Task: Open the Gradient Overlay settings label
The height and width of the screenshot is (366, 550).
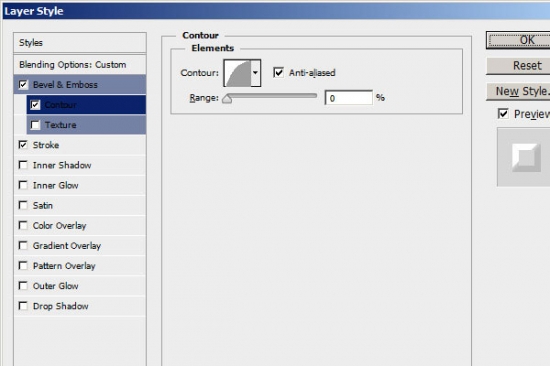Action: (x=67, y=246)
